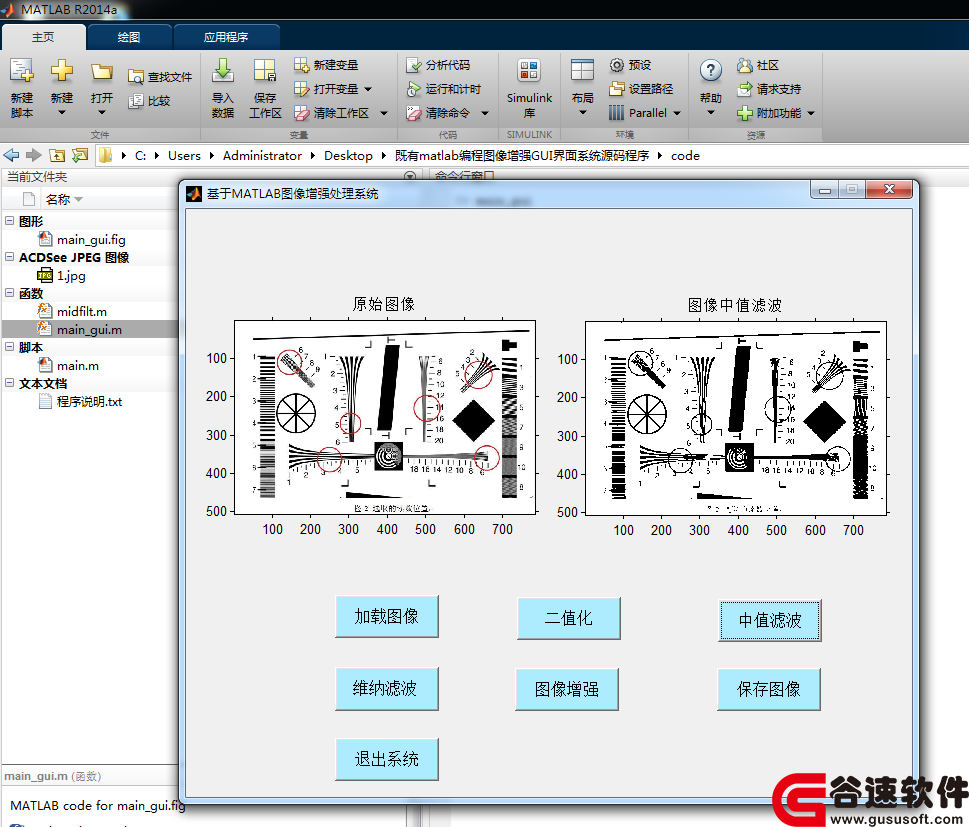Collapse the ACDSee JPEG 图像 group

pyautogui.click(x=9, y=257)
